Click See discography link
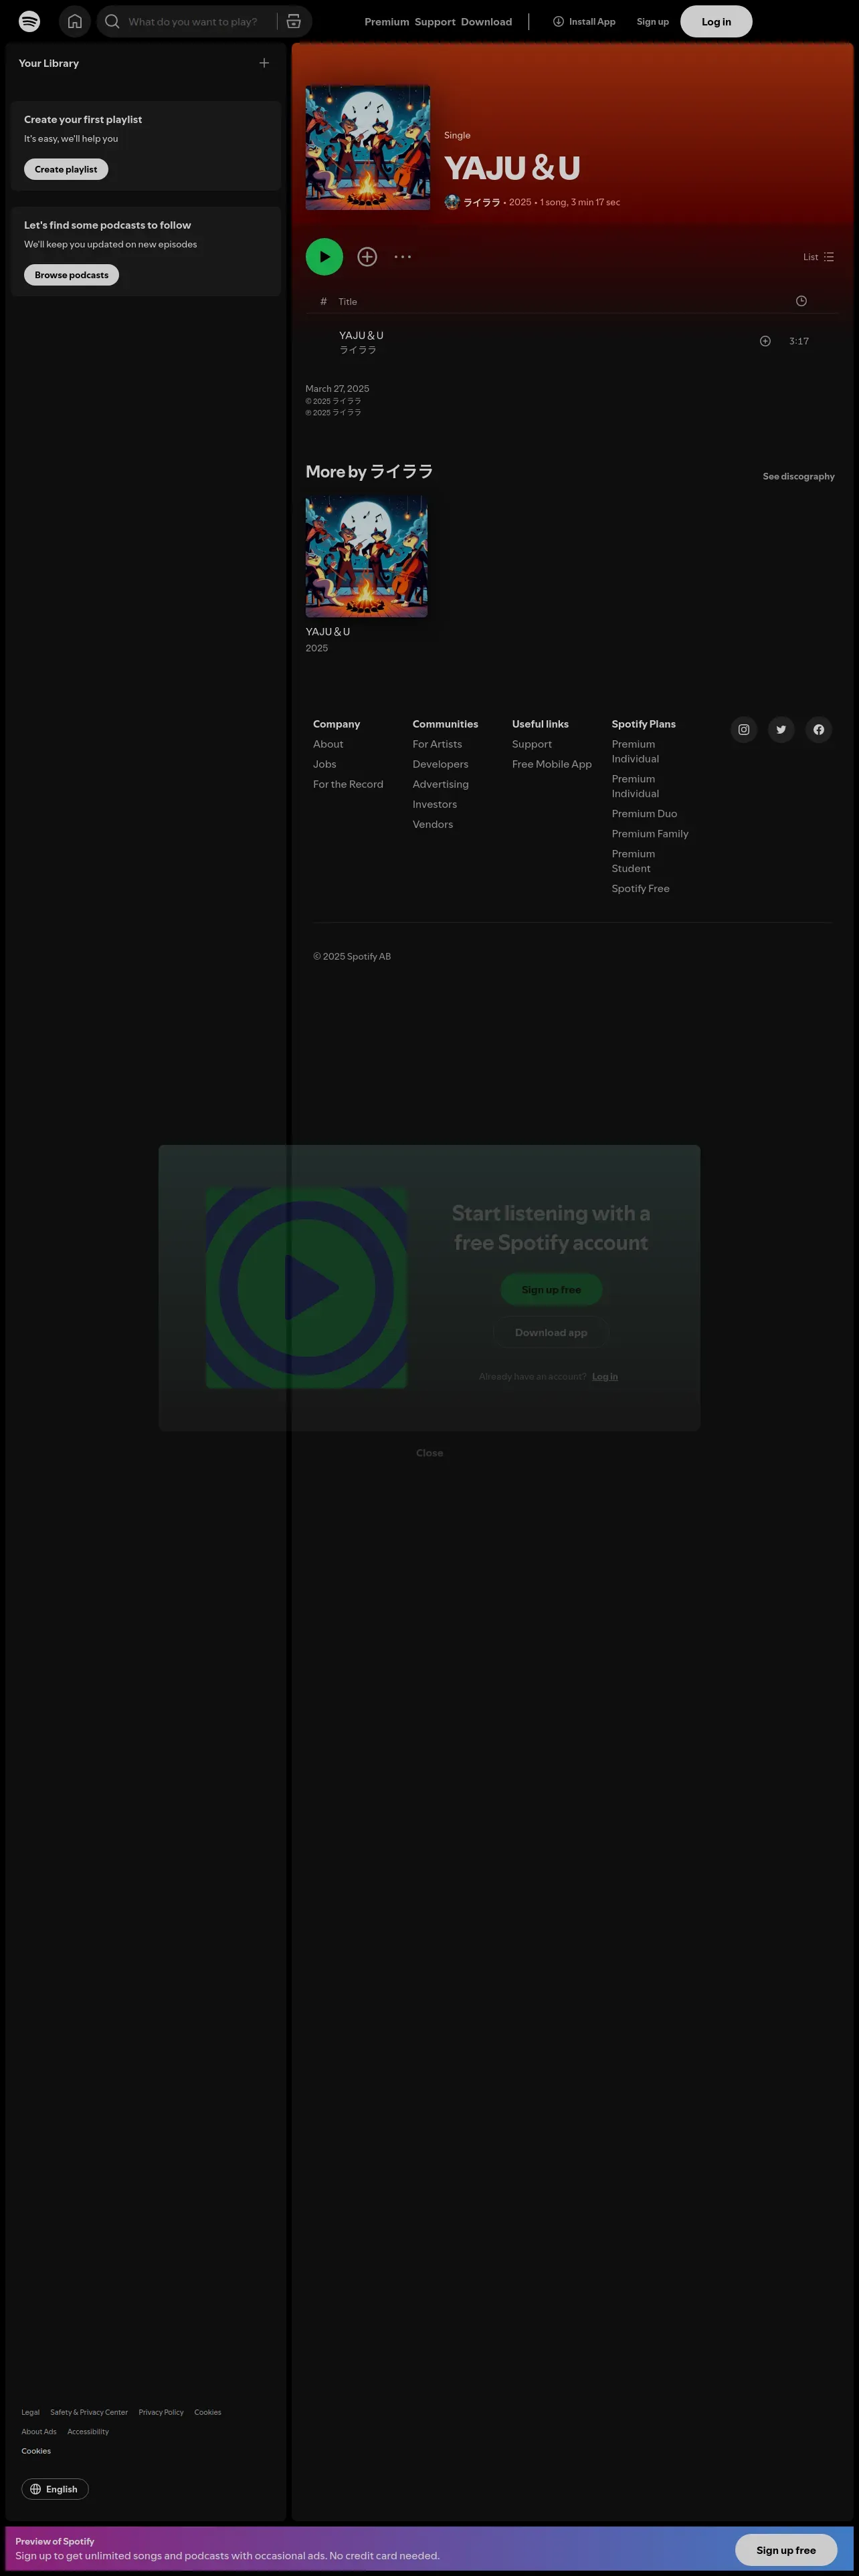This screenshot has width=859, height=2576. point(798,476)
